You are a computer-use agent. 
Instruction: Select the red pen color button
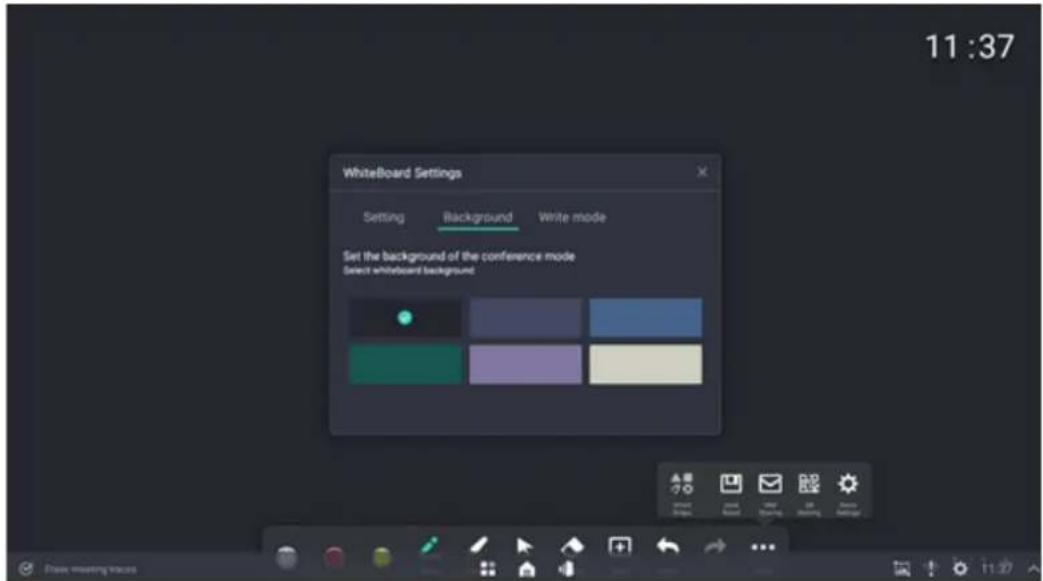335,557
